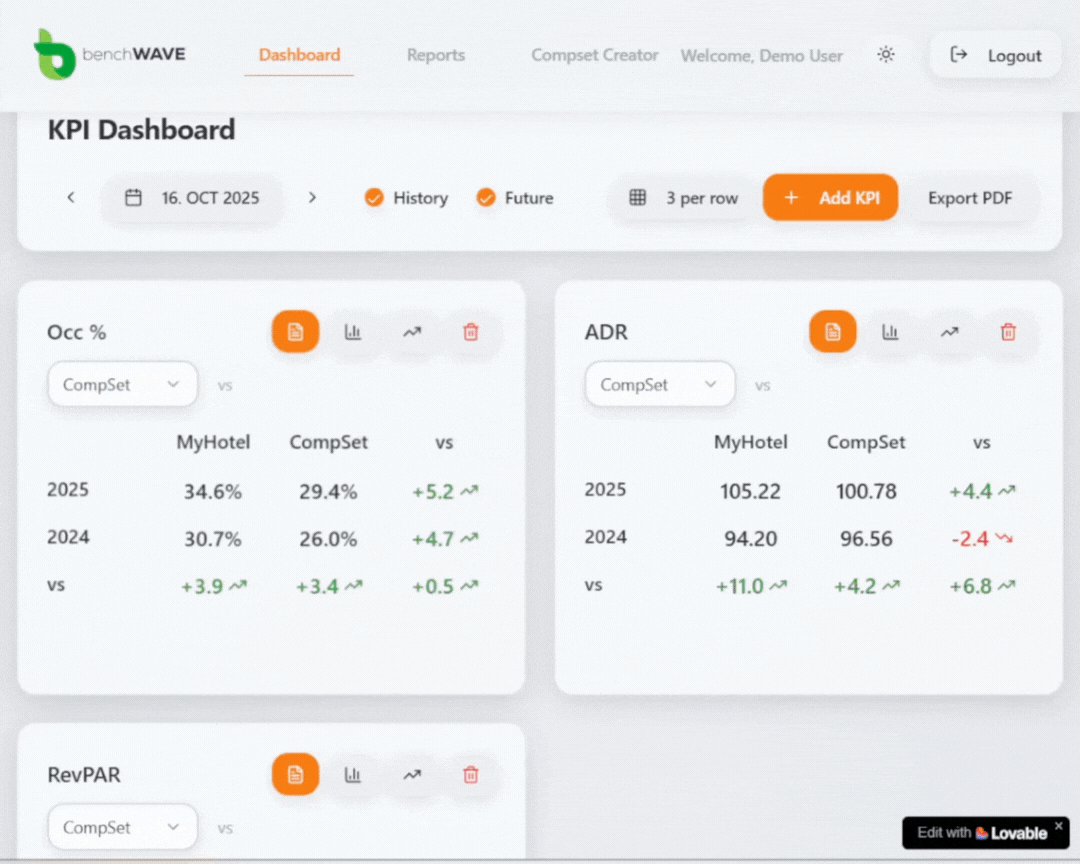This screenshot has height=864, width=1080.
Task: Delete the ADR KPI card
Action: tap(1008, 332)
